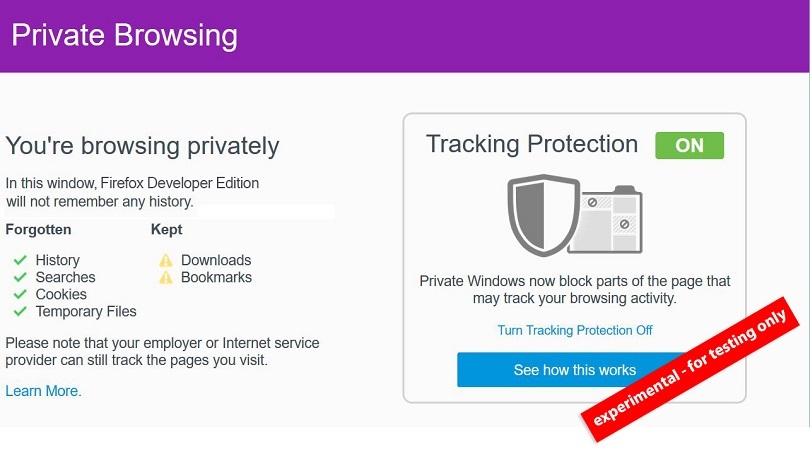The height and width of the screenshot is (456, 810).
Task: Click the green checkmark beside Searches
Action: pyautogui.click(x=19, y=277)
